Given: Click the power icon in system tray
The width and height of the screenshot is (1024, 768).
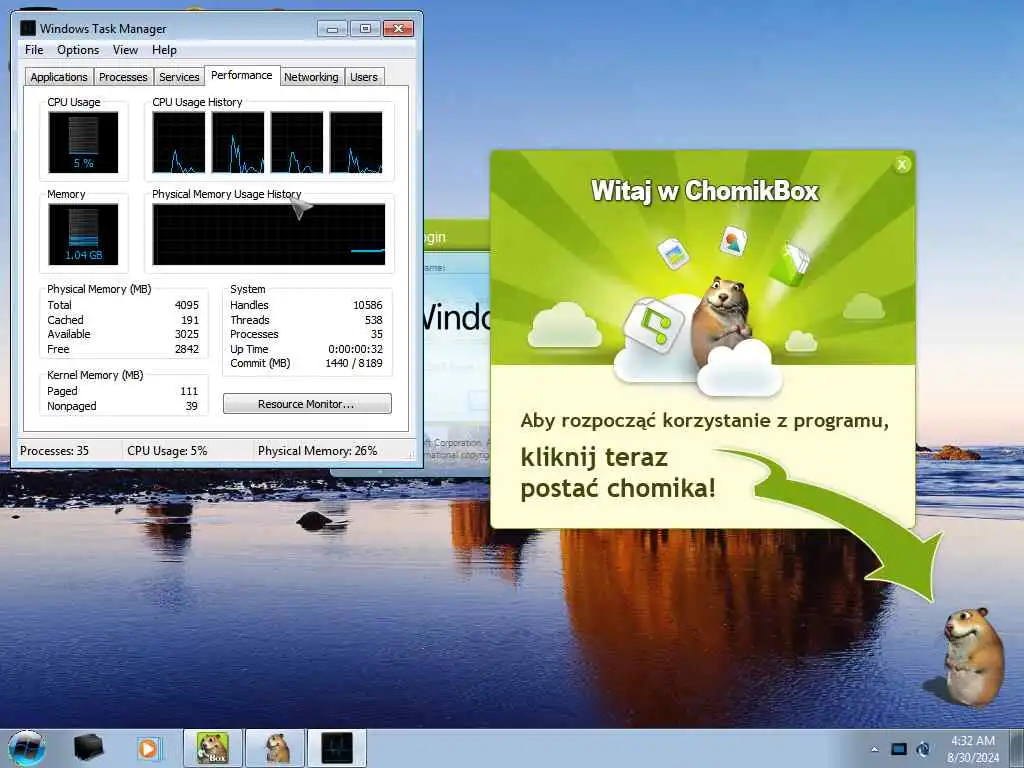Looking at the screenshot, I should [923, 749].
